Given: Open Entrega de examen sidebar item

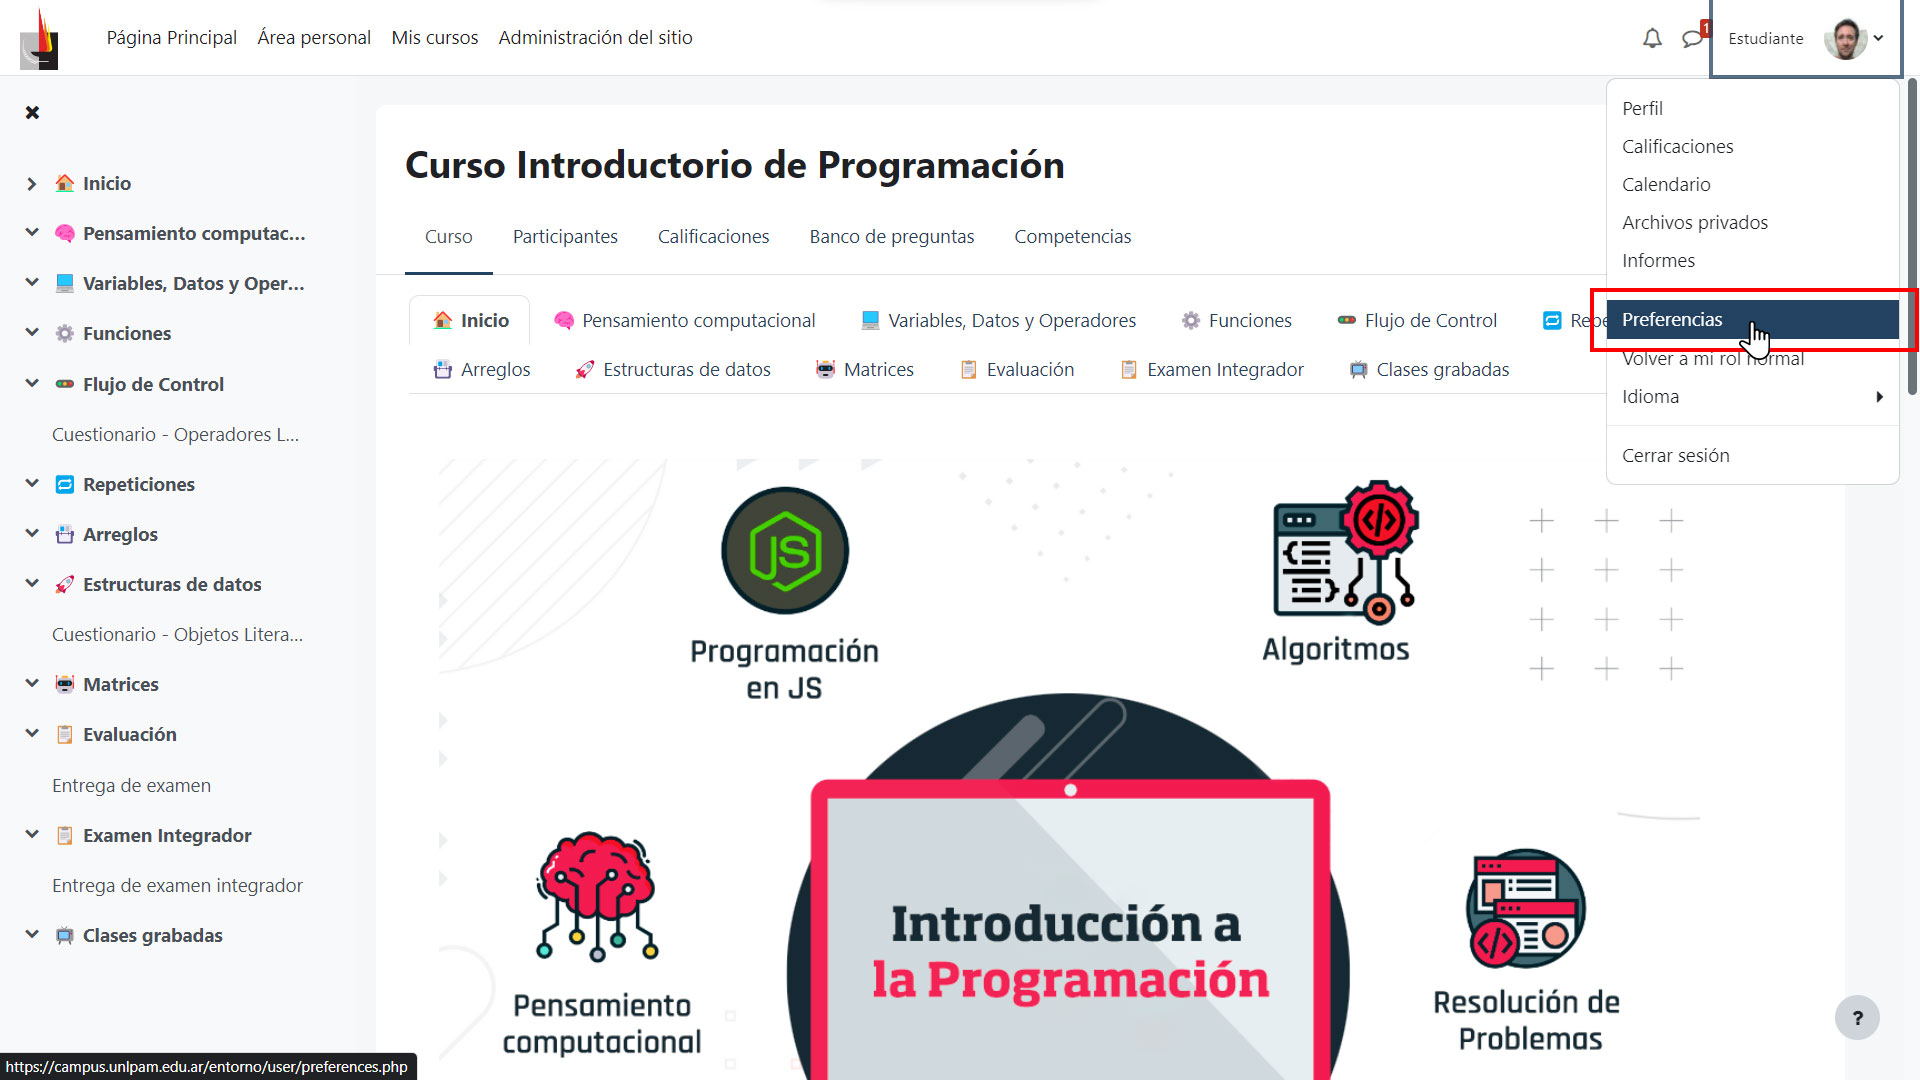Looking at the screenshot, I should click(x=131, y=785).
